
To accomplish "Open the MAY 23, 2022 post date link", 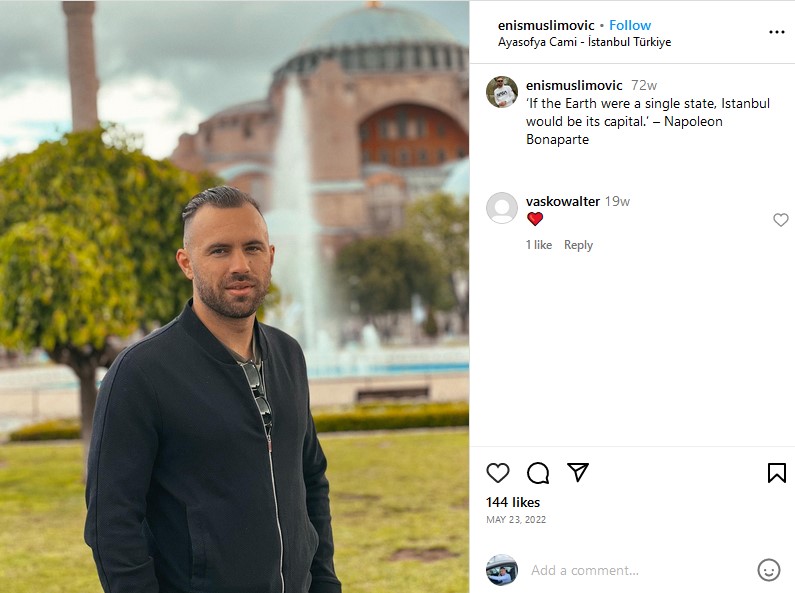I will [x=516, y=520].
